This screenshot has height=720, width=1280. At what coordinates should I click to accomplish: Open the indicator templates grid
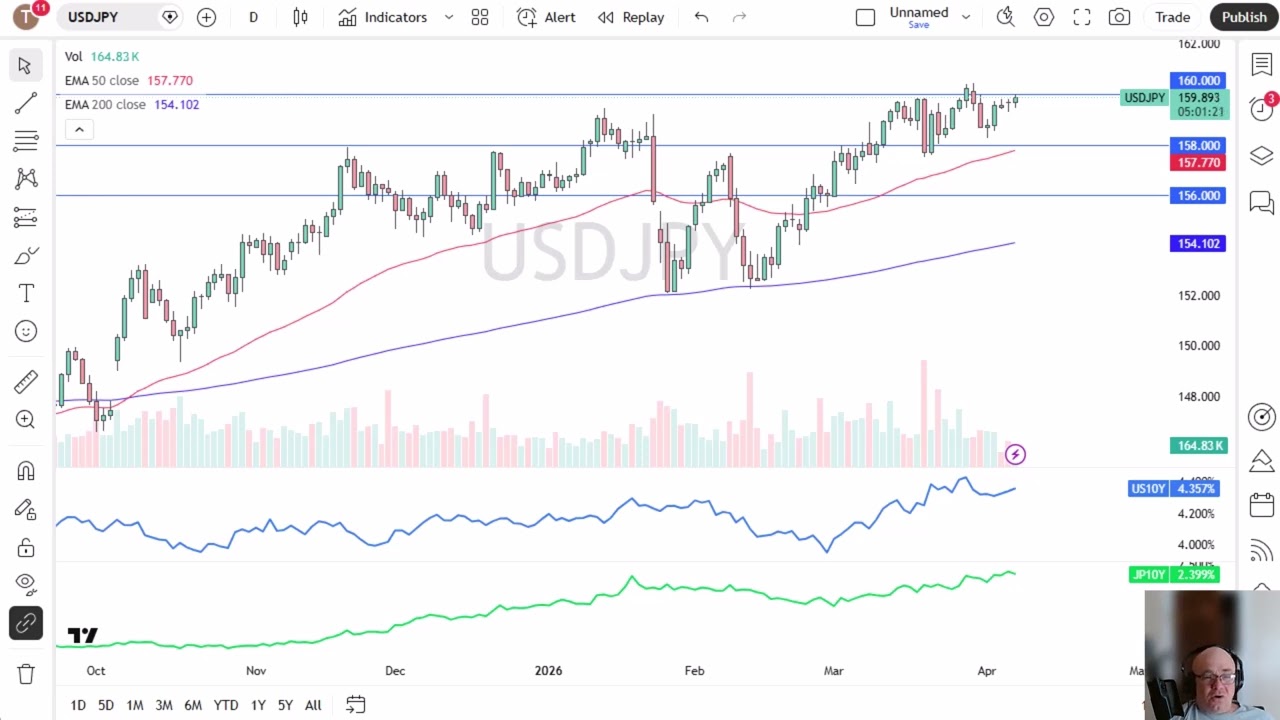(480, 17)
